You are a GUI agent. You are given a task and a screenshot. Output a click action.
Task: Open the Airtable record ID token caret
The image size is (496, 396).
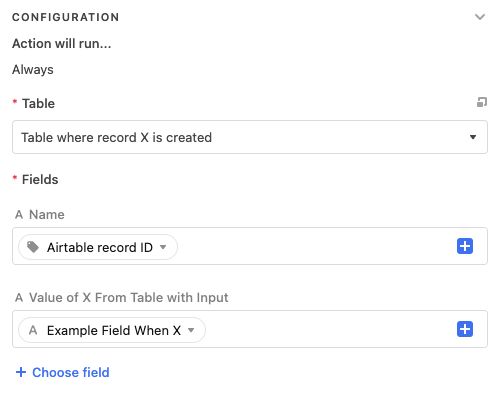point(163,247)
